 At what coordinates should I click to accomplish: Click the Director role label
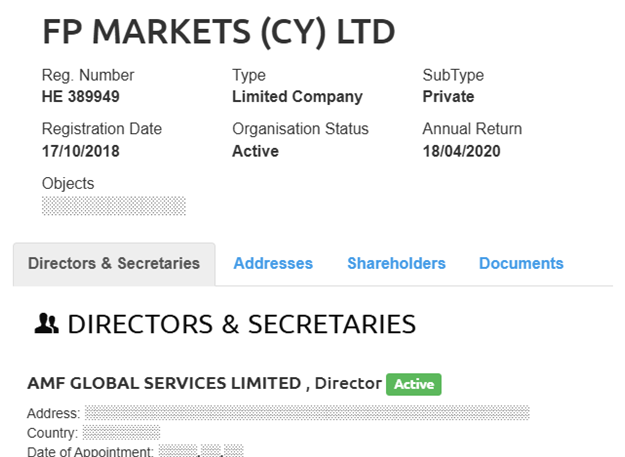pyautogui.click(x=348, y=383)
